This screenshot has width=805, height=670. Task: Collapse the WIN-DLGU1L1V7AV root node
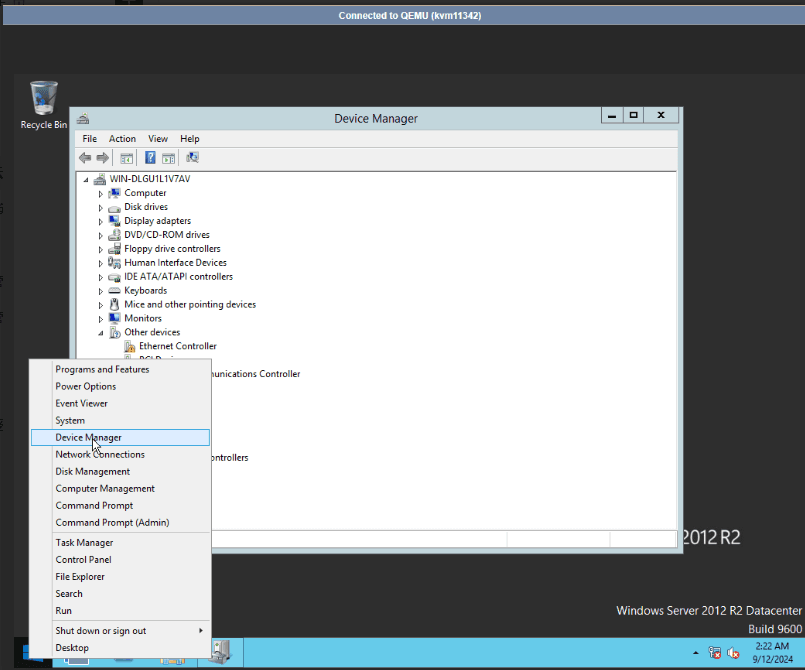86,180
